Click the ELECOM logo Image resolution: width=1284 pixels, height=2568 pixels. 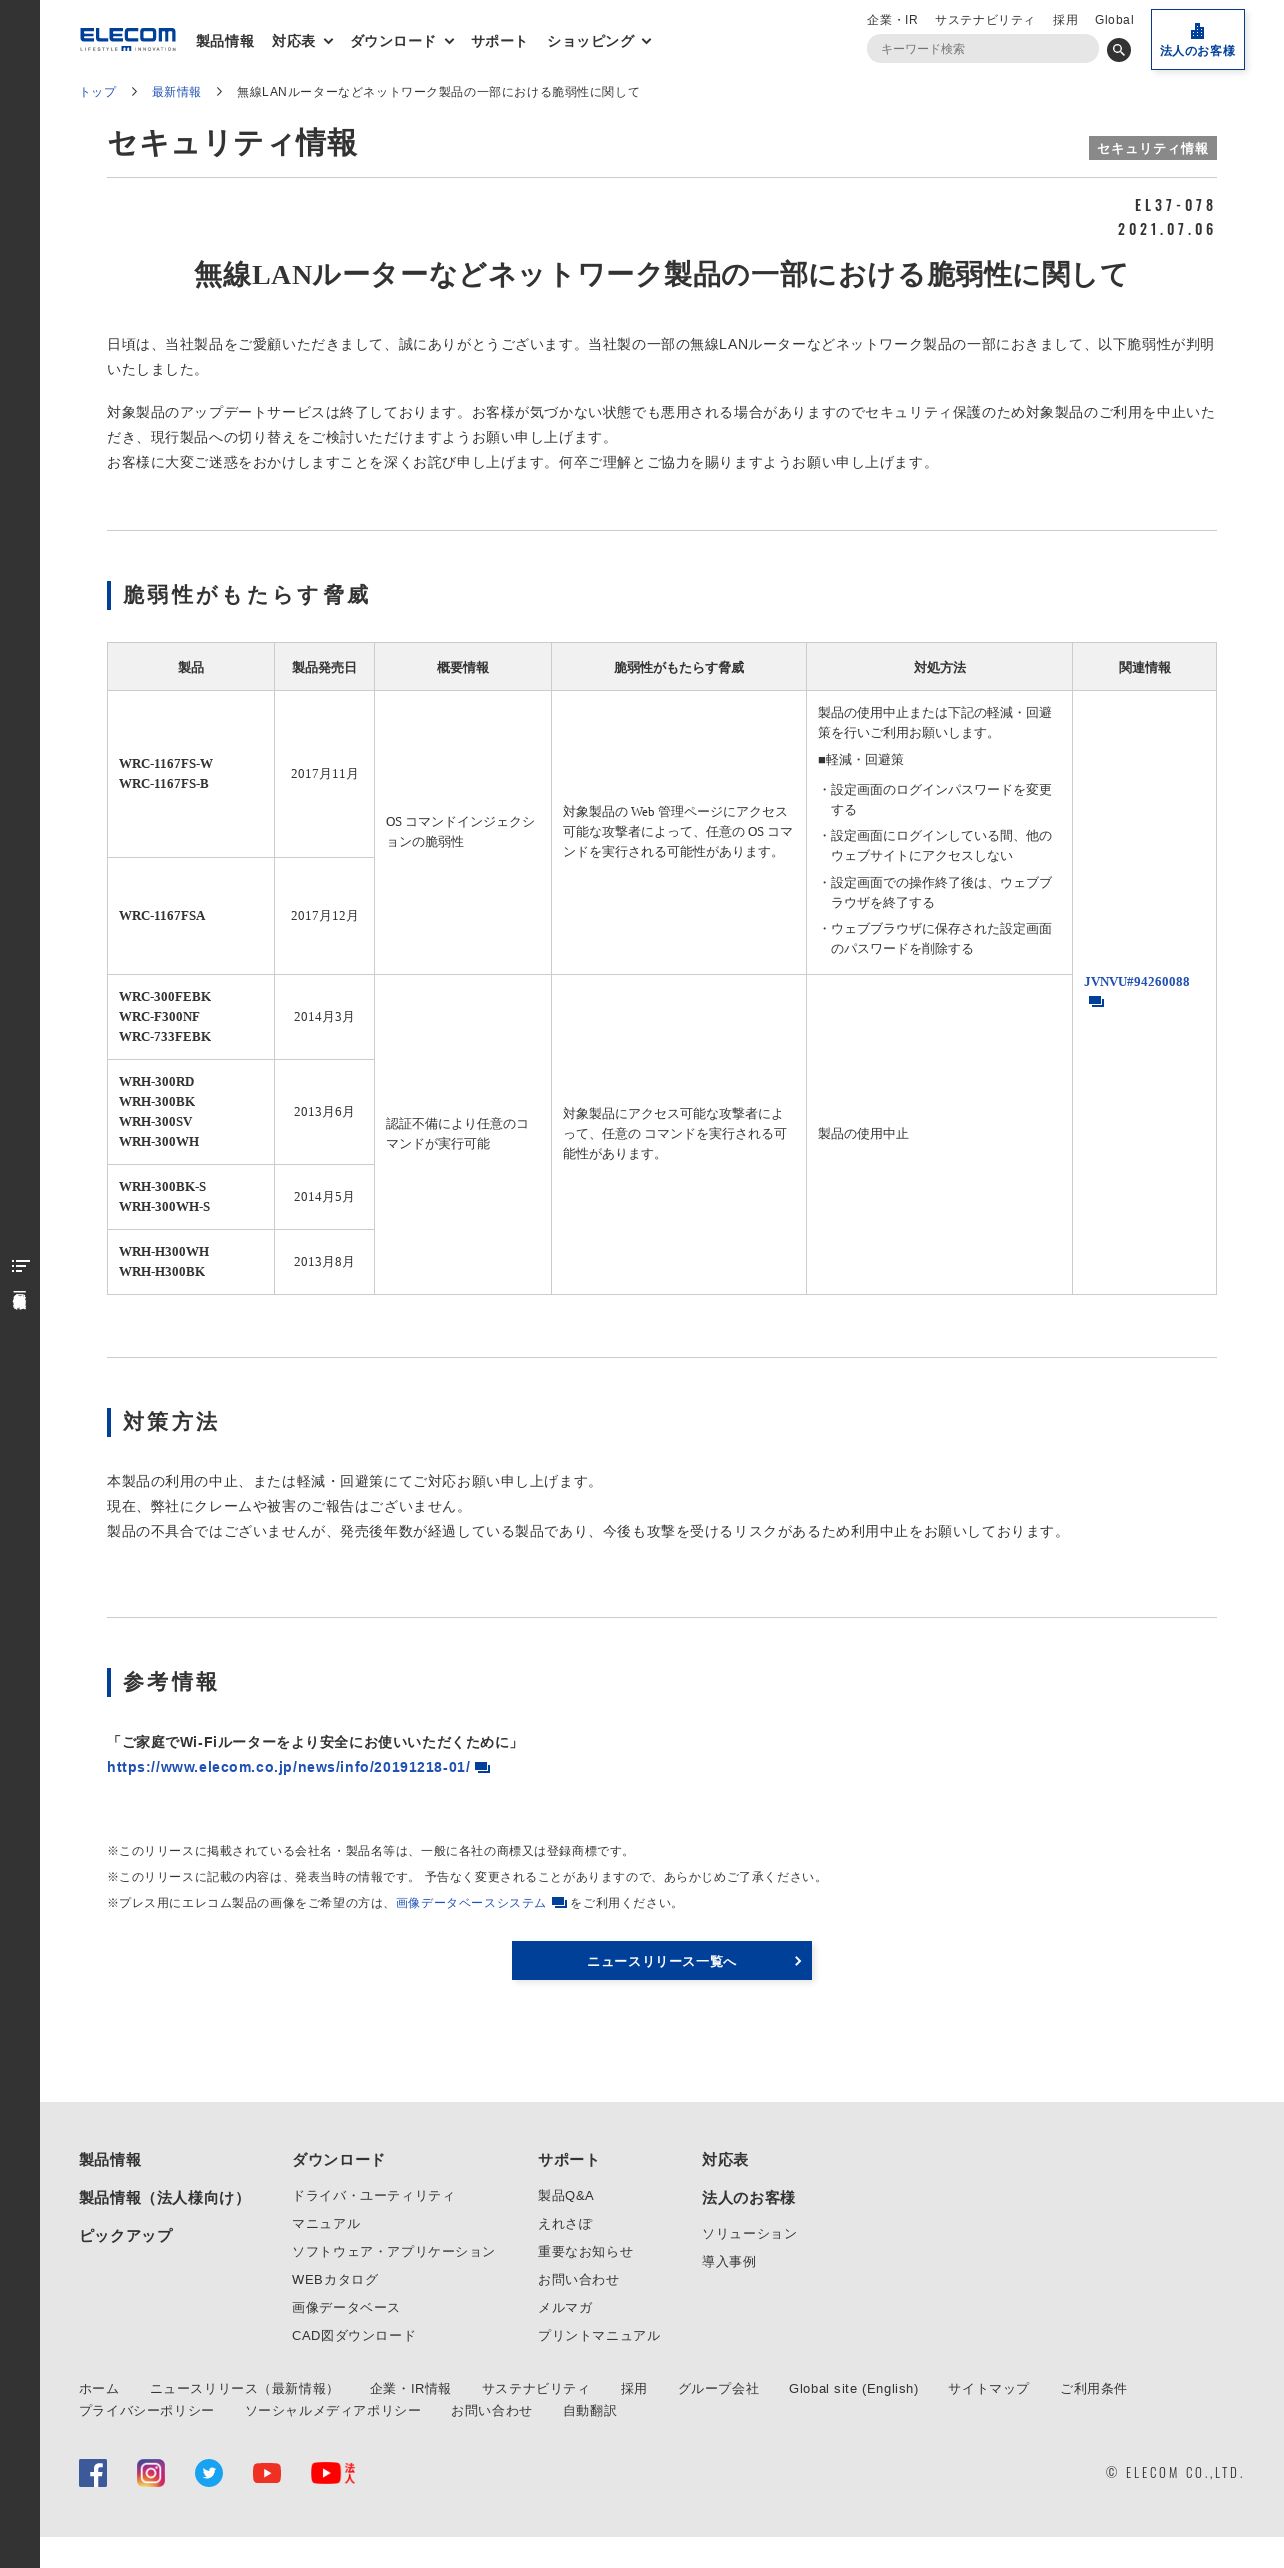[x=128, y=40]
